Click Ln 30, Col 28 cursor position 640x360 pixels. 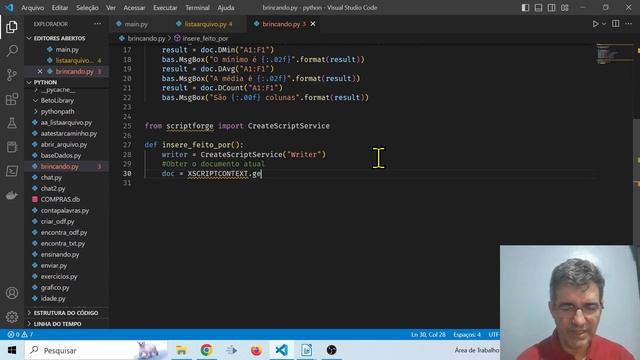(x=428, y=335)
